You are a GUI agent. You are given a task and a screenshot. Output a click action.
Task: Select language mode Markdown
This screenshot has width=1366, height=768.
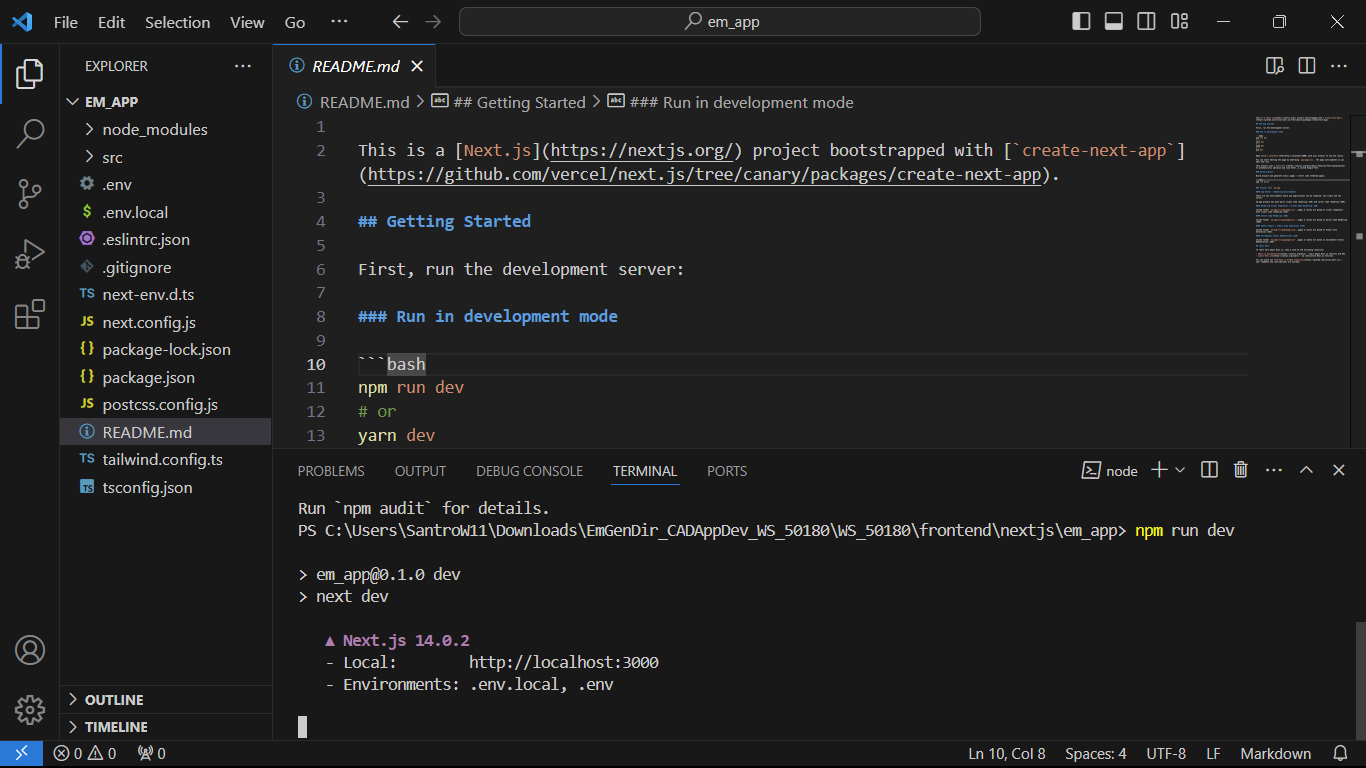coord(1276,754)
